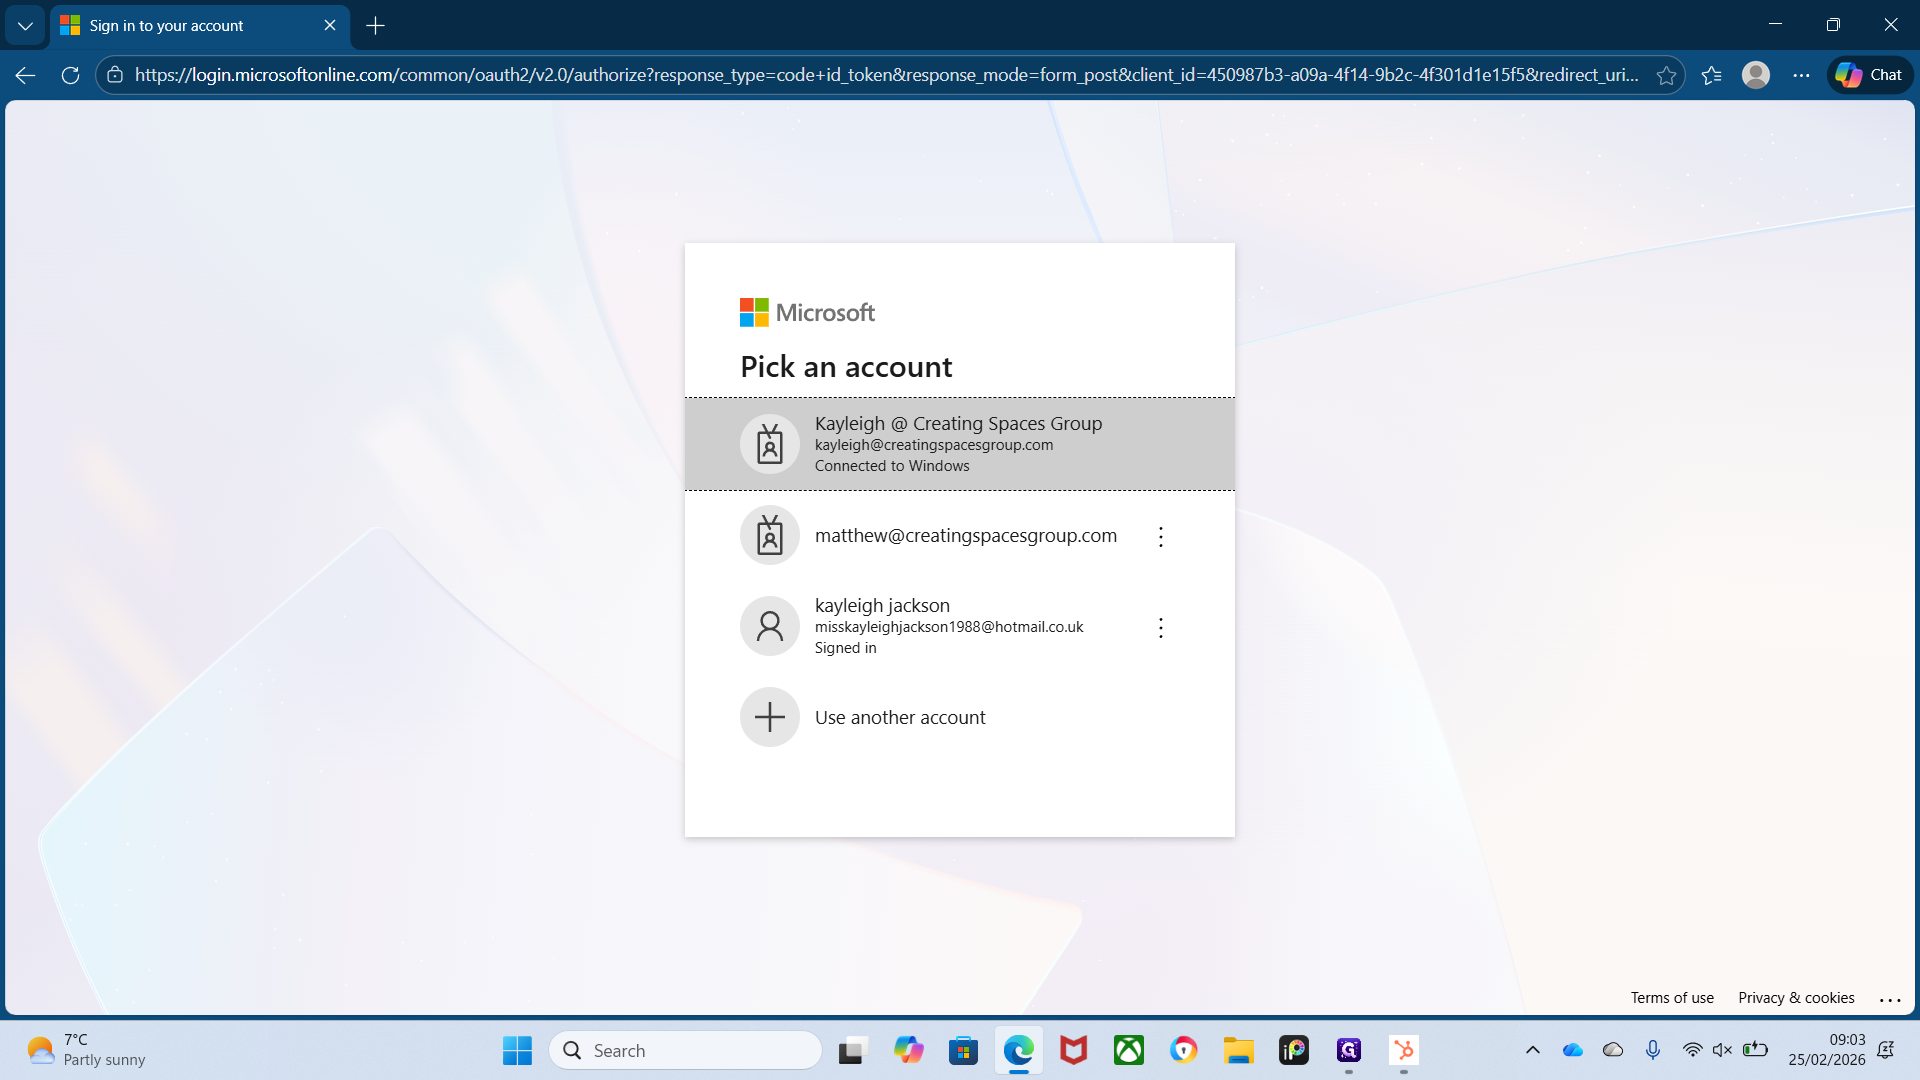Open Terms of use link
The image size is (1920, 1080).
[x=1672, y=998]
